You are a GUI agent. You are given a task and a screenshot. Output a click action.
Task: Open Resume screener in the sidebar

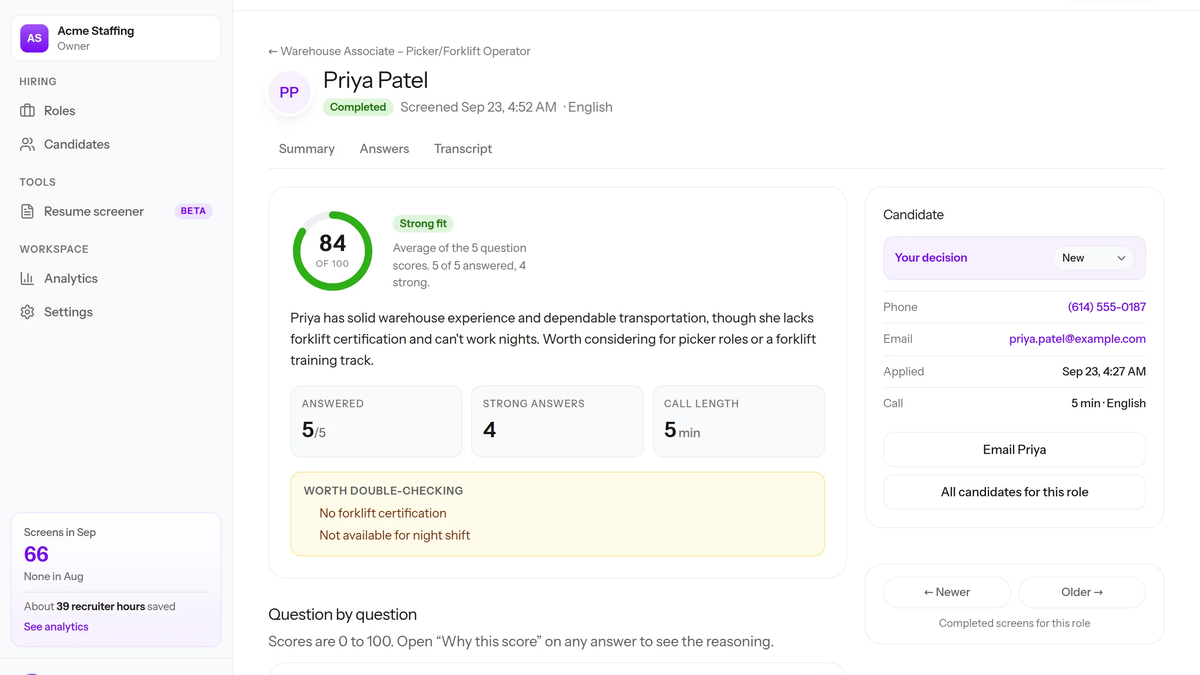[x=116, y=211]
